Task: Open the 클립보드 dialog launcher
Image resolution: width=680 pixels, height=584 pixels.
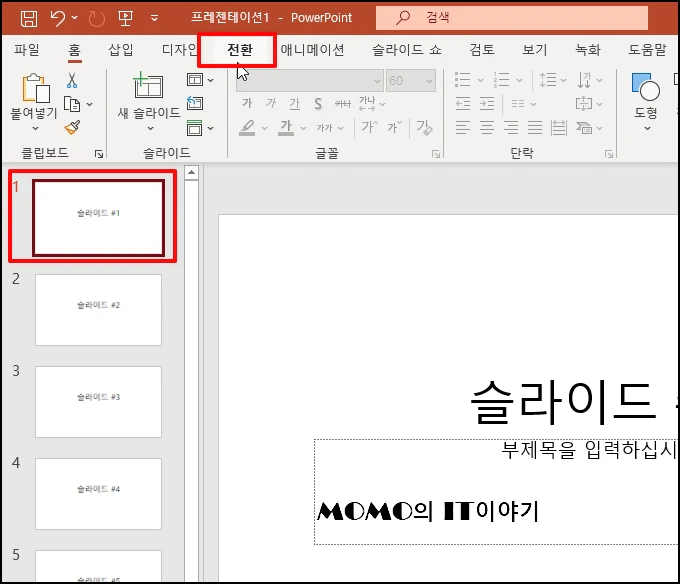Action: (99, 153)
